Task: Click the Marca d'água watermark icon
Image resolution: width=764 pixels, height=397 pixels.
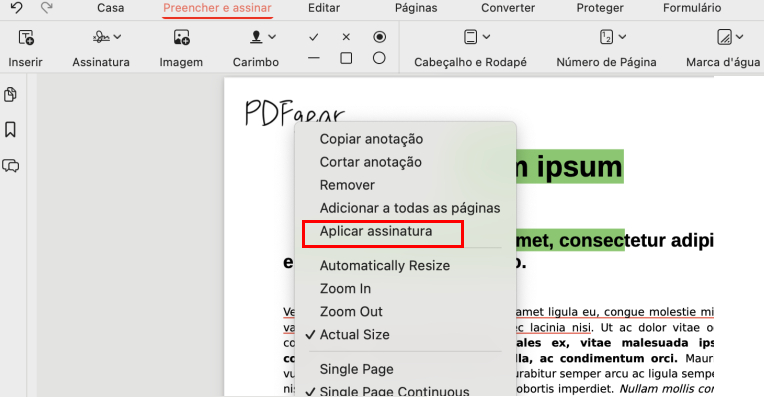Action: tap(725, 37)
